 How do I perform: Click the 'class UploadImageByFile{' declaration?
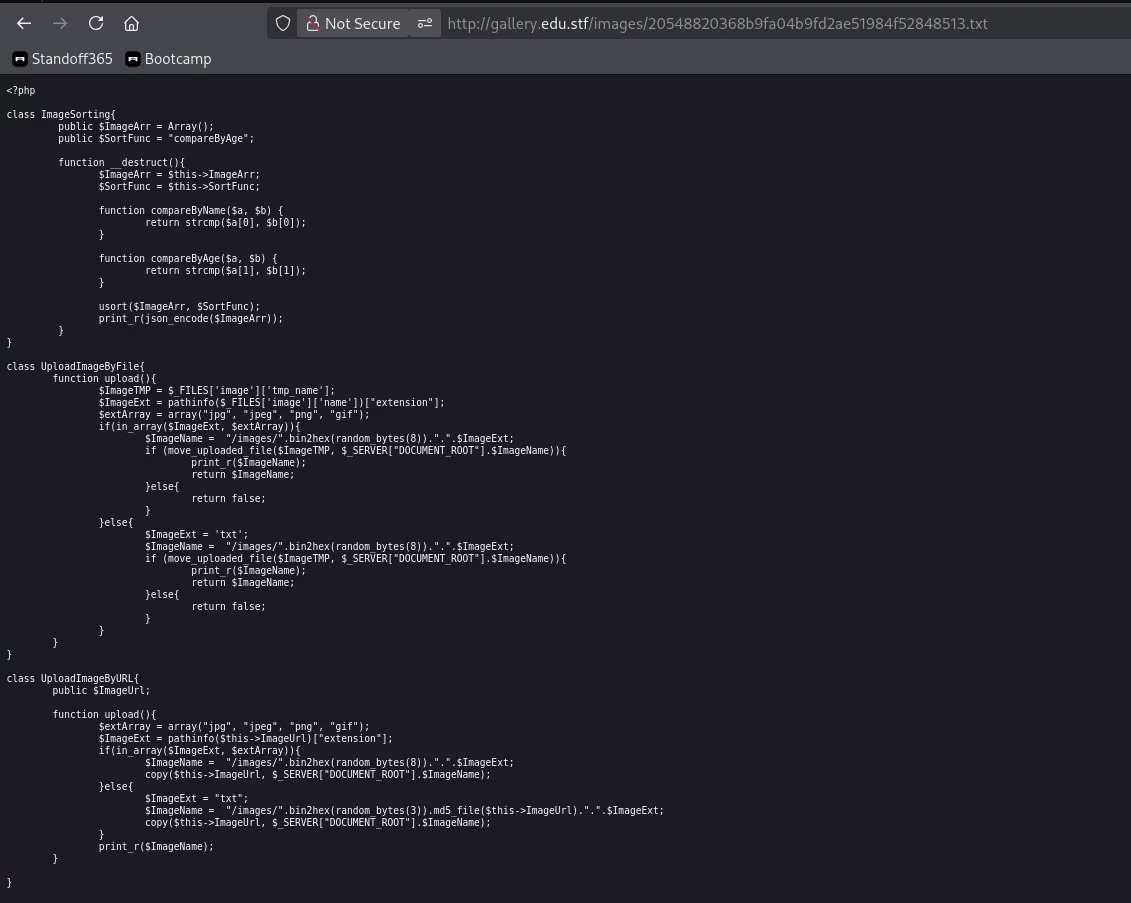[75, 367]
